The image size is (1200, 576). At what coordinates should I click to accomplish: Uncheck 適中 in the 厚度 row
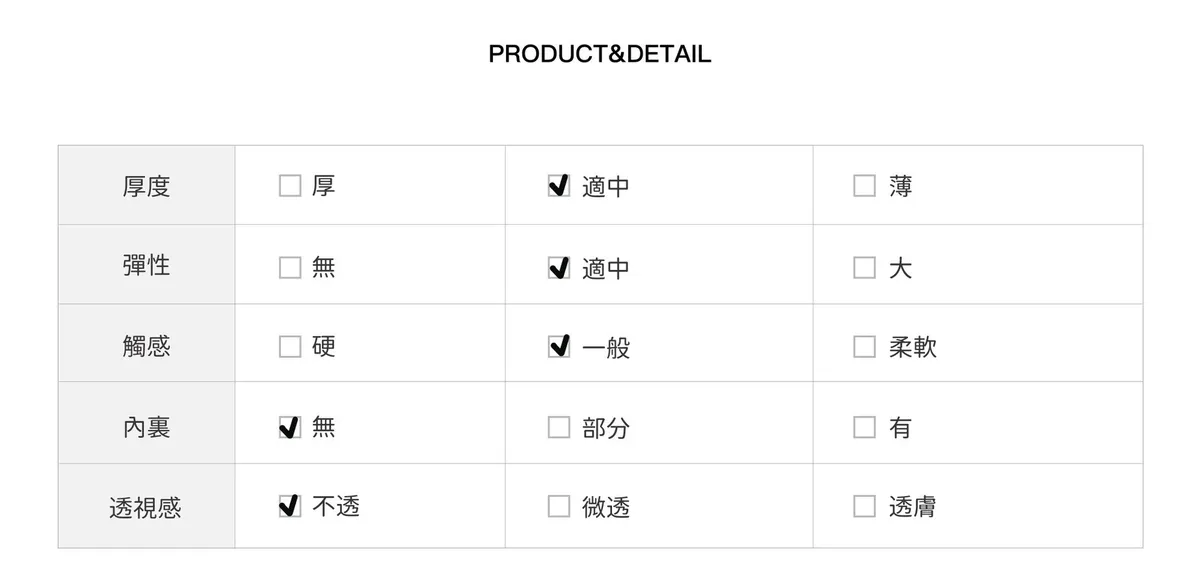point(559,186)
